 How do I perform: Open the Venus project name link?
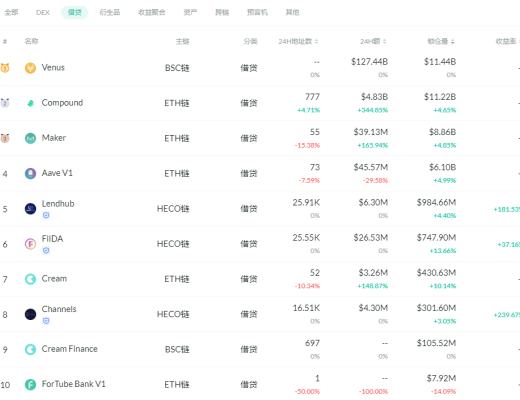tap(53, 68)
